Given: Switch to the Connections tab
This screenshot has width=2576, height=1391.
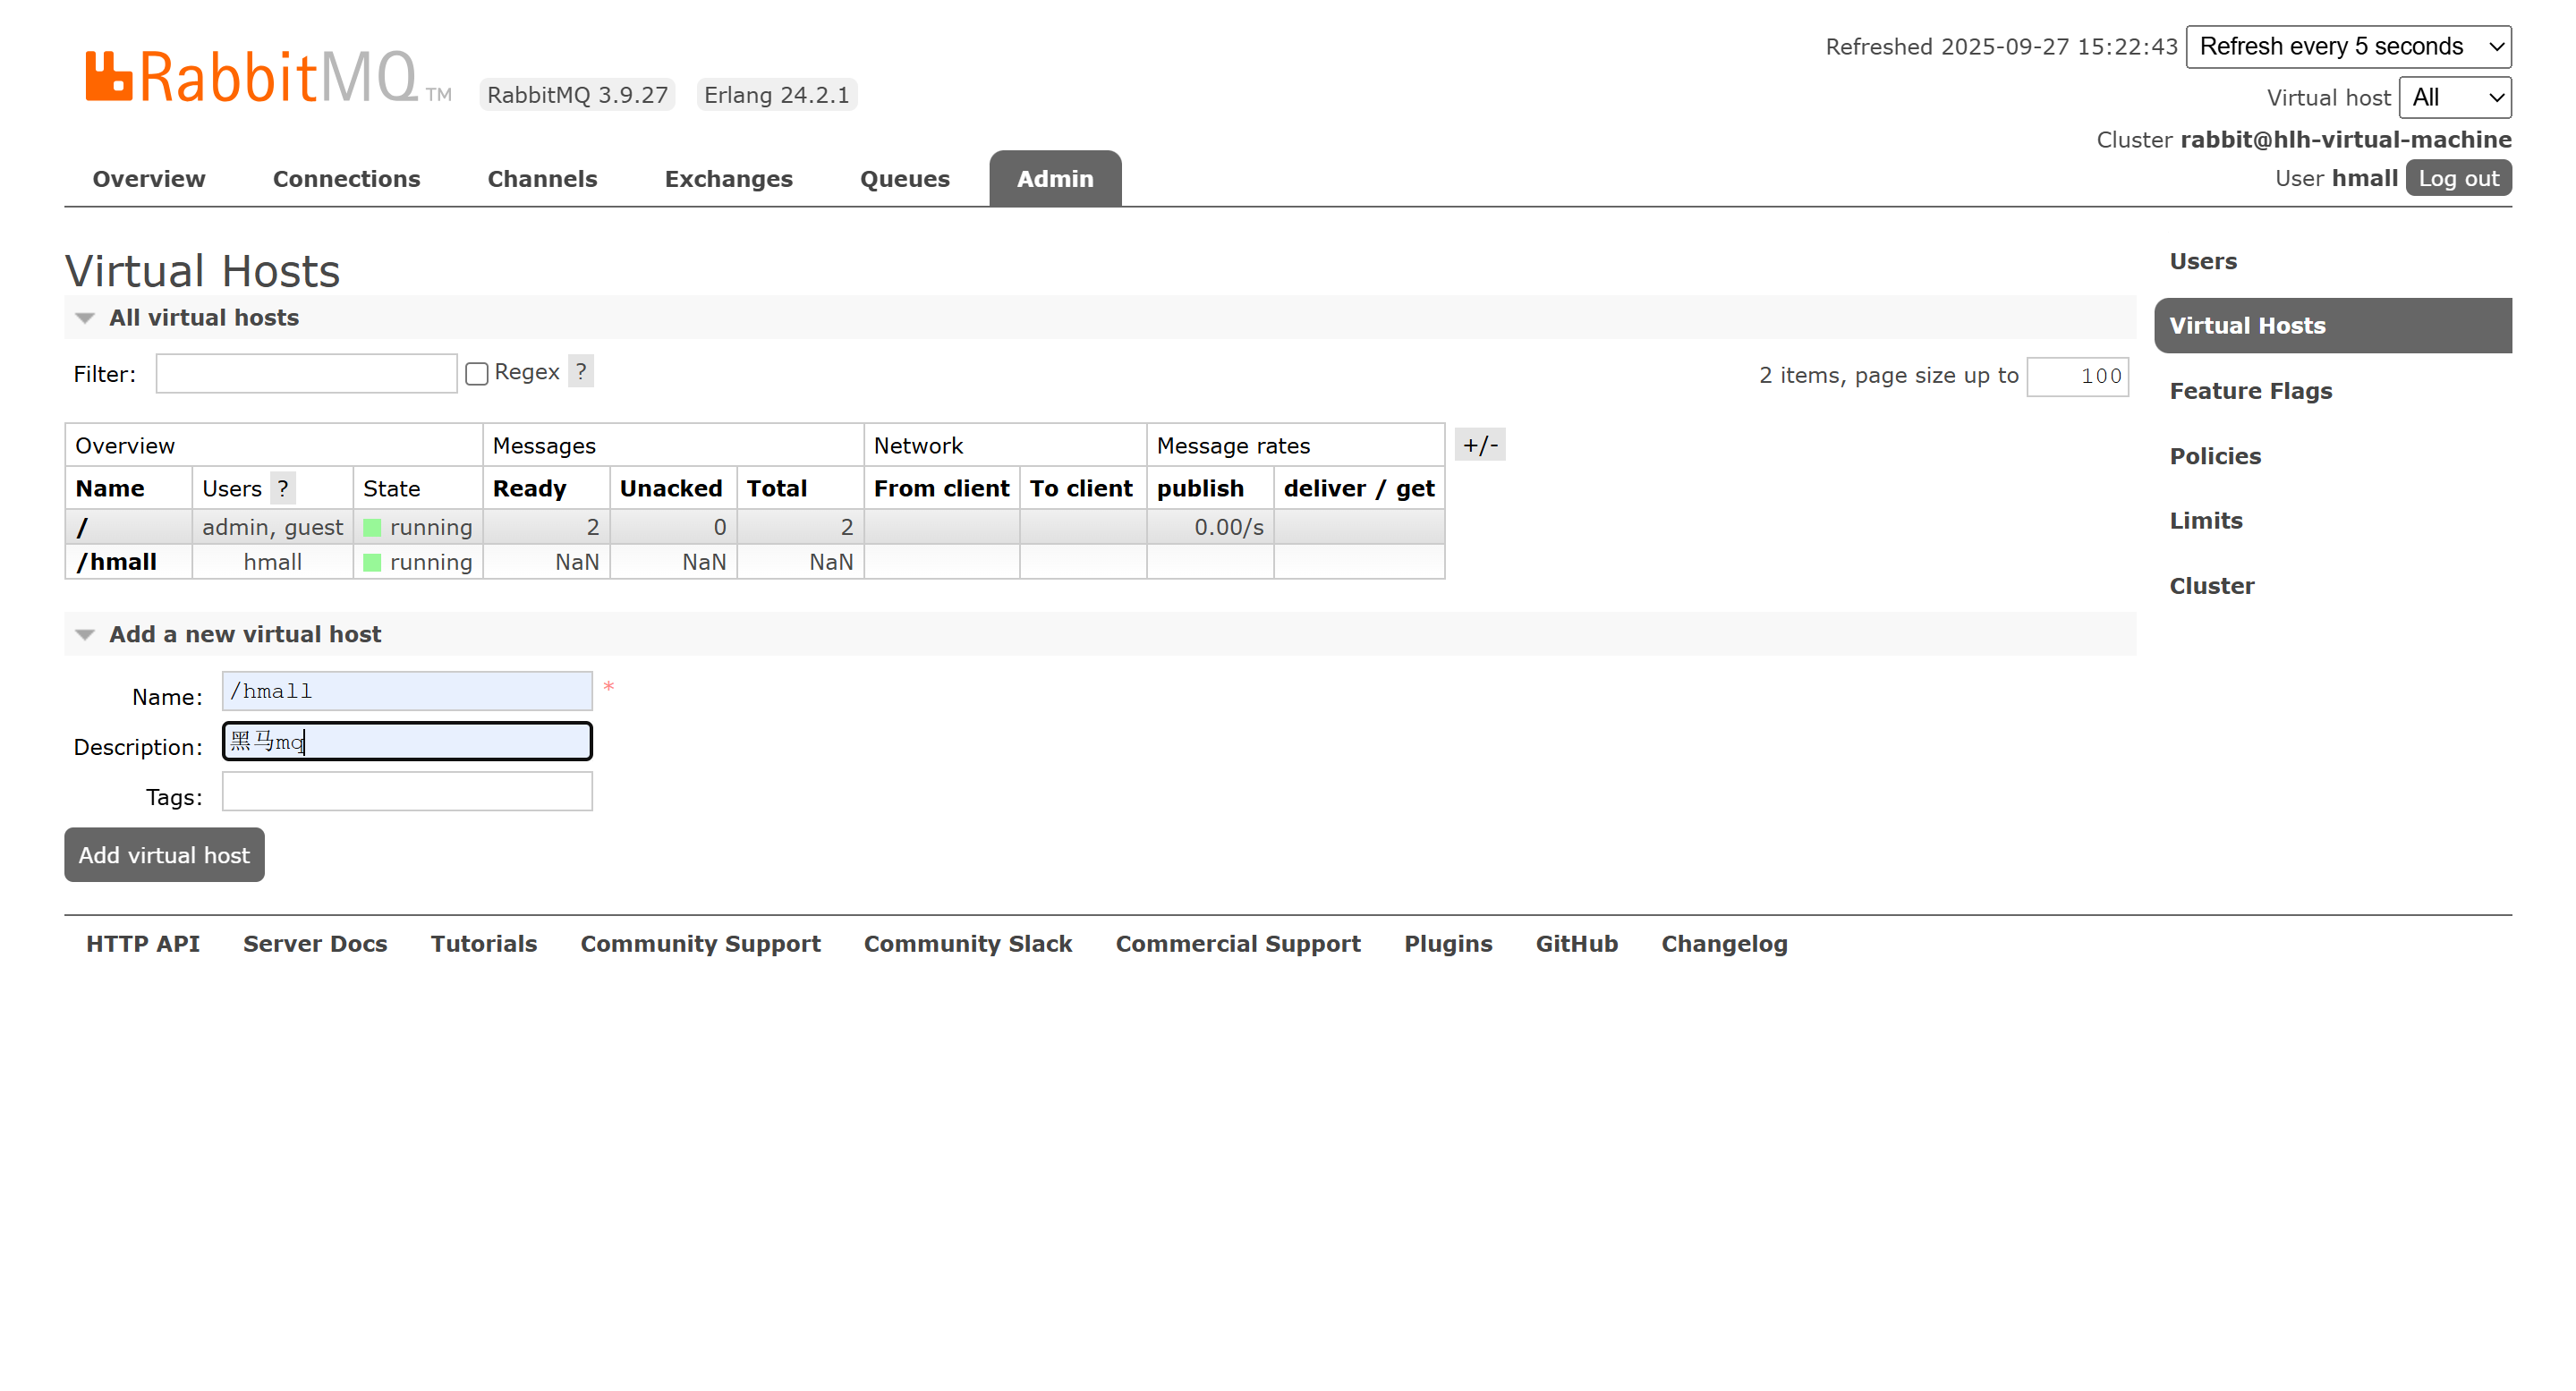Looking at the screenshot, I should (346, 178).
